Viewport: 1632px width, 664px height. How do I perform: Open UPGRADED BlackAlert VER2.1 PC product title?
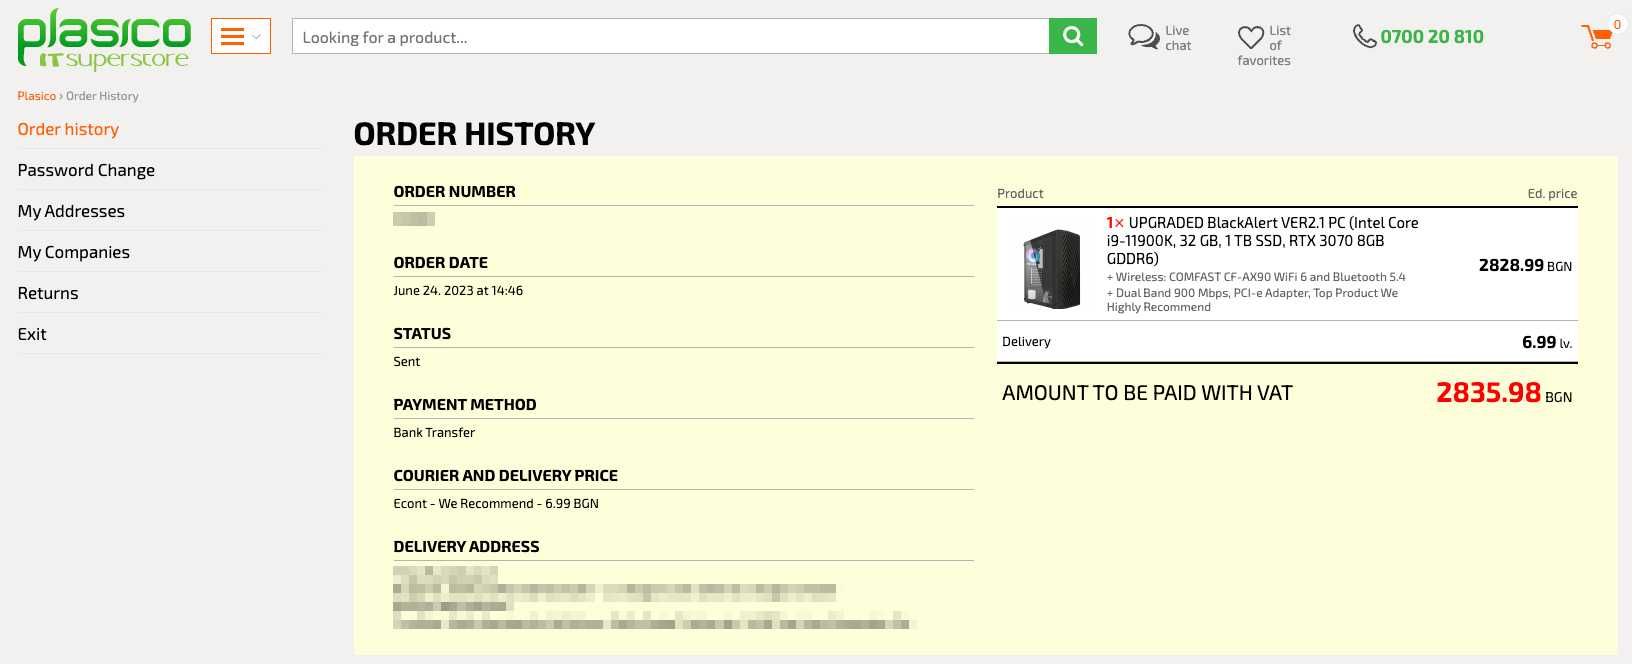click(1262, 240)
